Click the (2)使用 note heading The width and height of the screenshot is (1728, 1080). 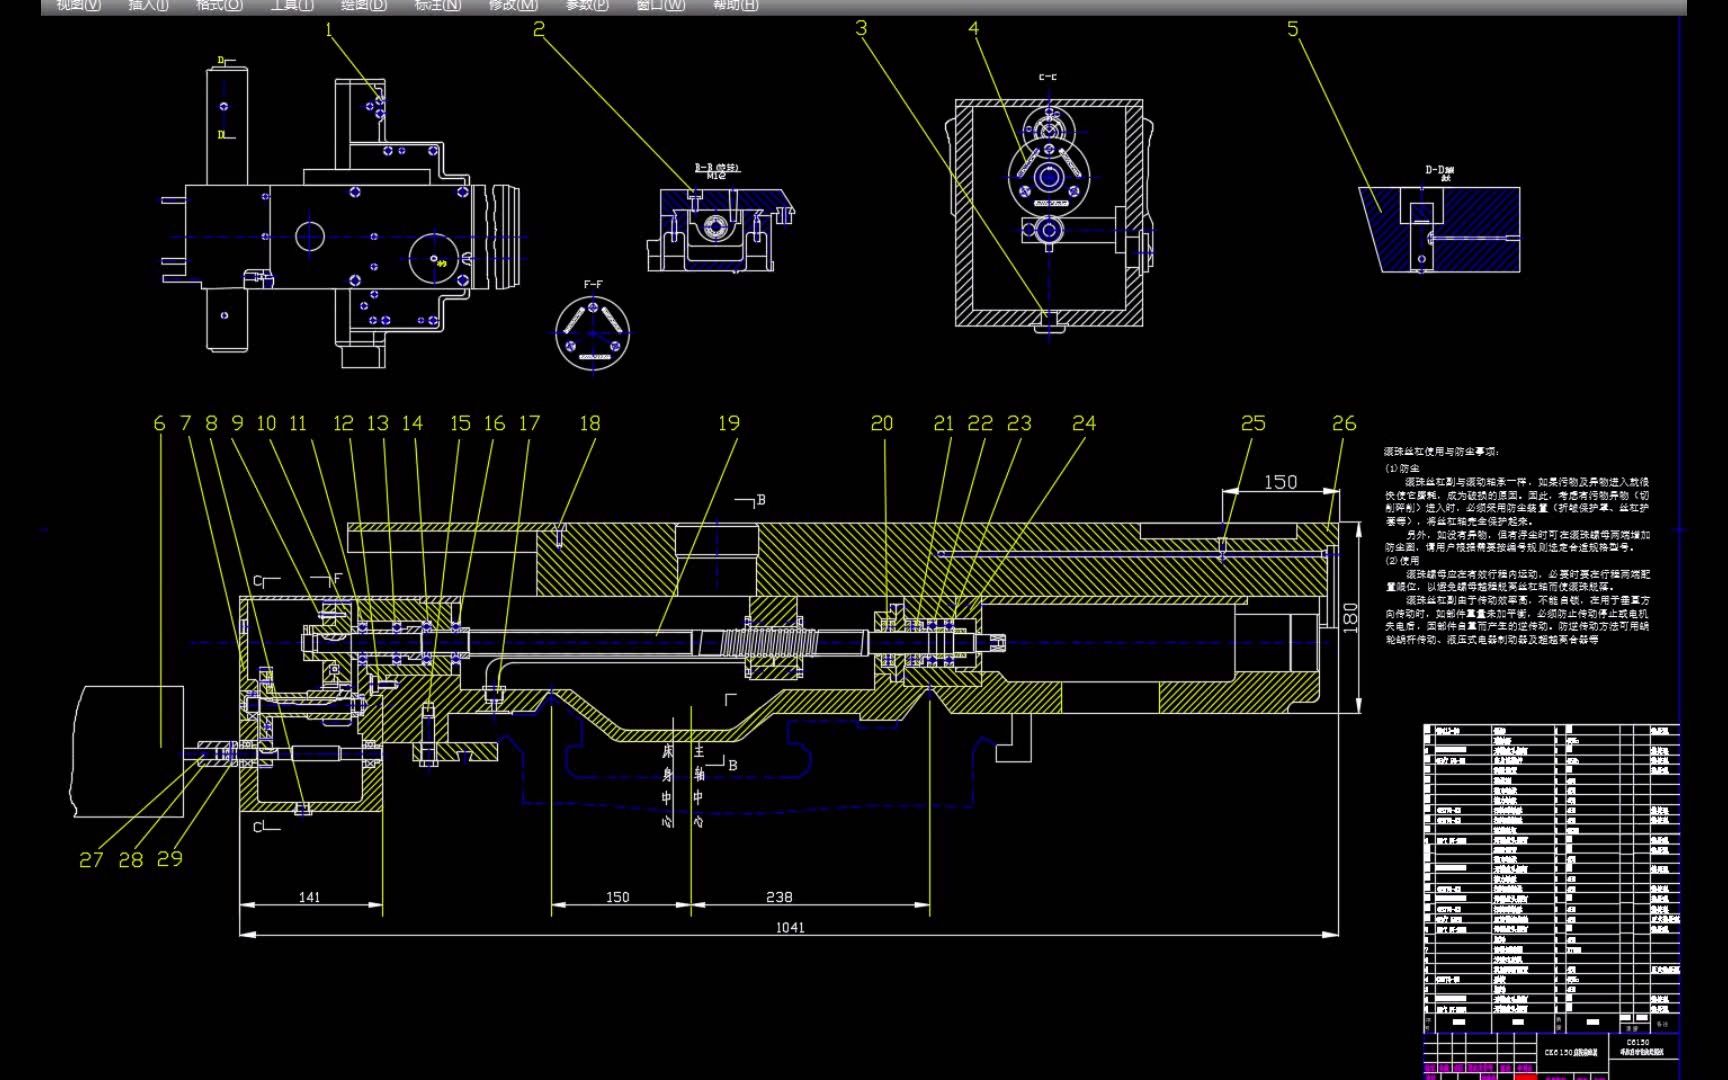(1402, 561)
